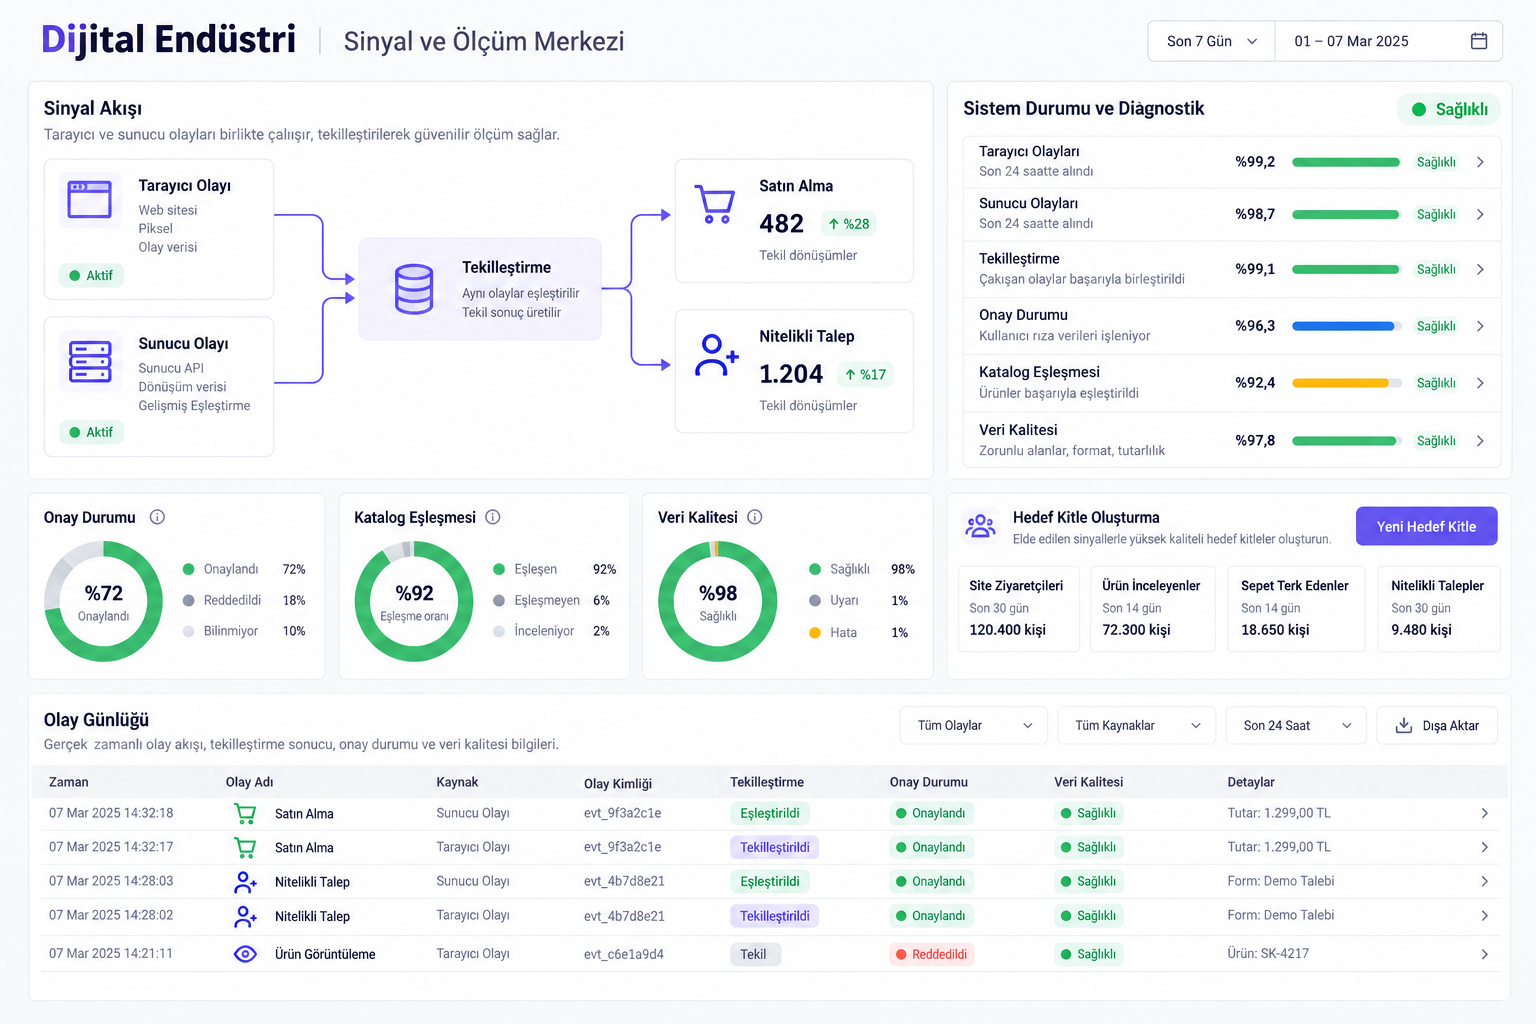Expand the Tarayıcı Olayları diagnostic row chevron
Viewport: 1536px width, 1024px height.
point(1480,162)
